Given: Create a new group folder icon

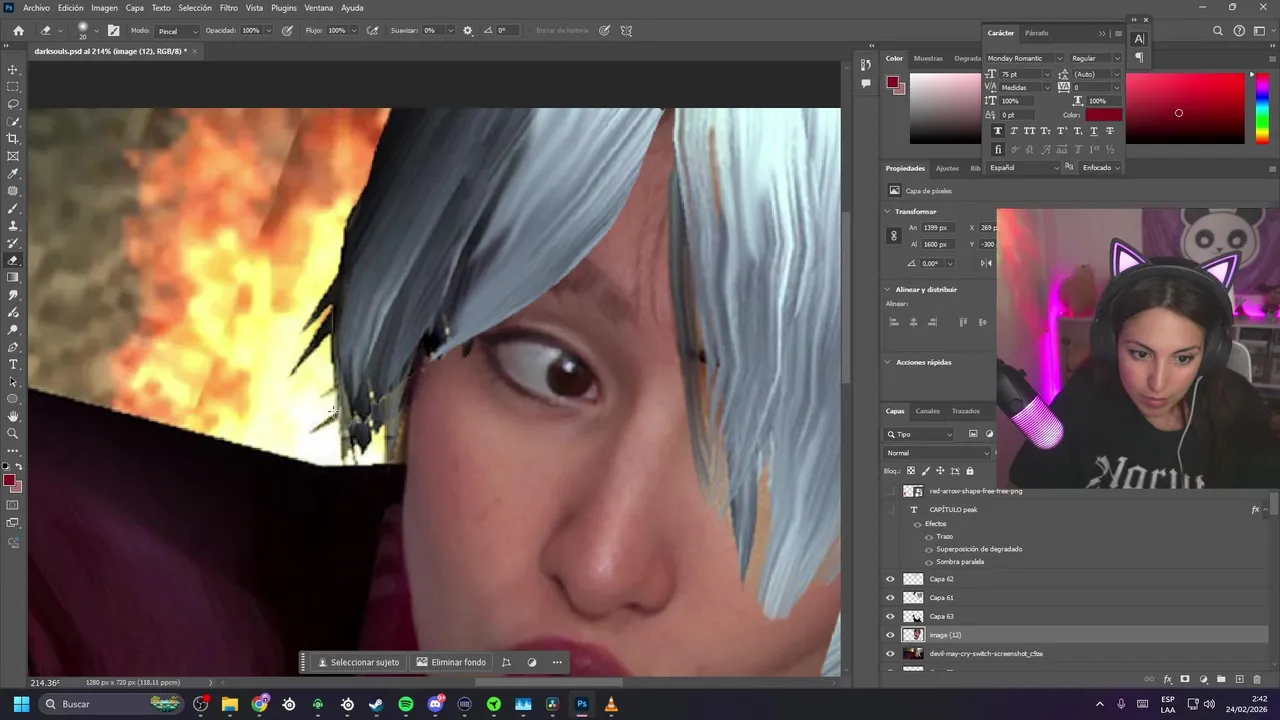Looking at the screenshot, I should pos(1221,679).
